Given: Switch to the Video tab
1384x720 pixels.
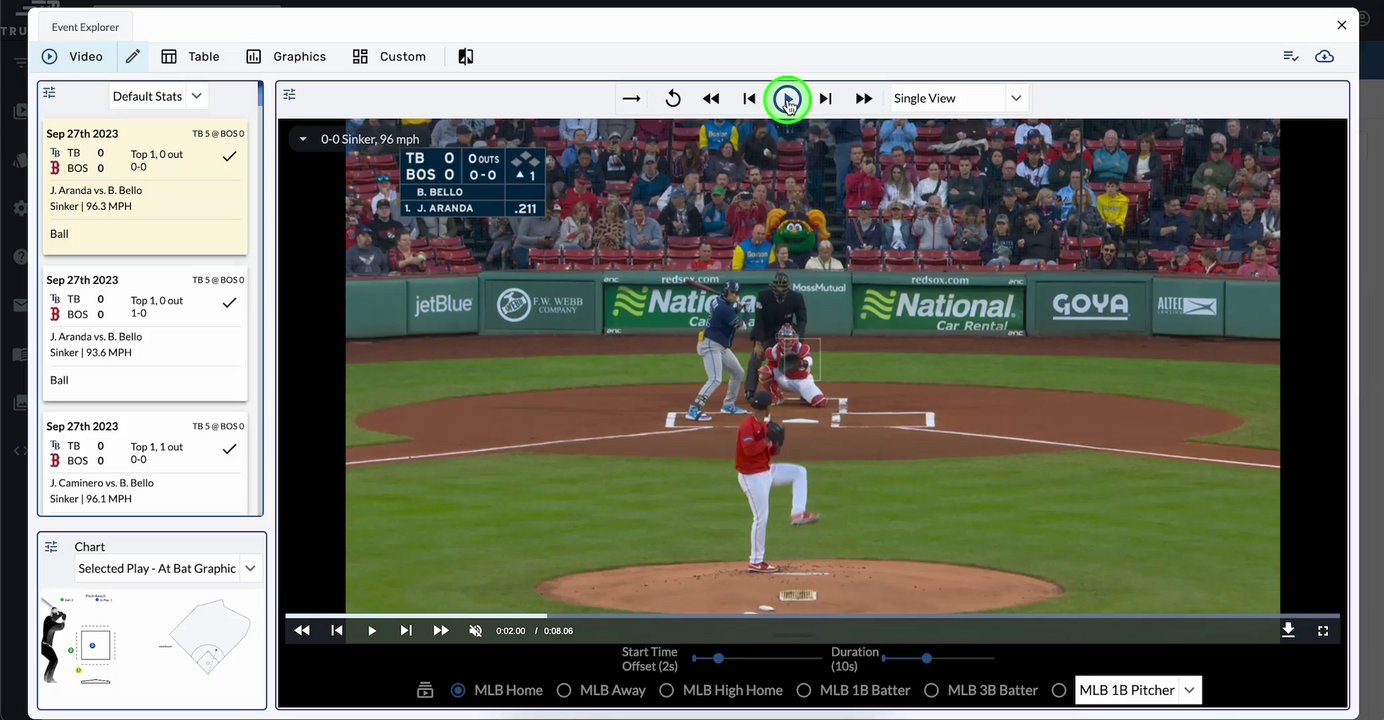Looking at the screenshot, I should point(72,57).
